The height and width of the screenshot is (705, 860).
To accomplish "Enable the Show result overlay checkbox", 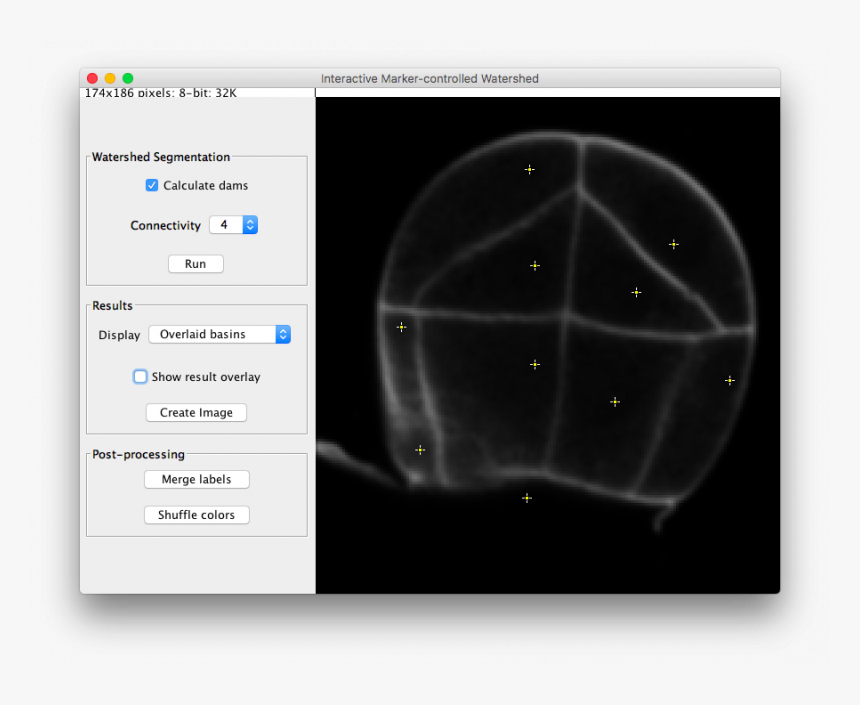I will point(141,377).
